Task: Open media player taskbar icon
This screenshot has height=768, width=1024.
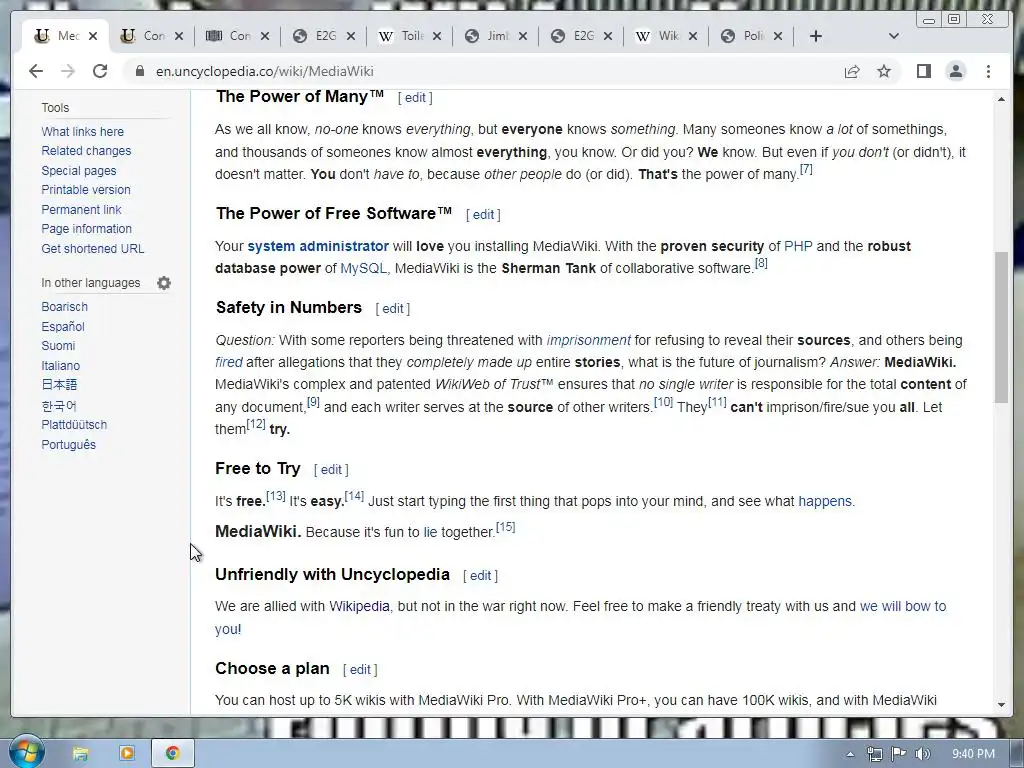Action: [127, 754]
